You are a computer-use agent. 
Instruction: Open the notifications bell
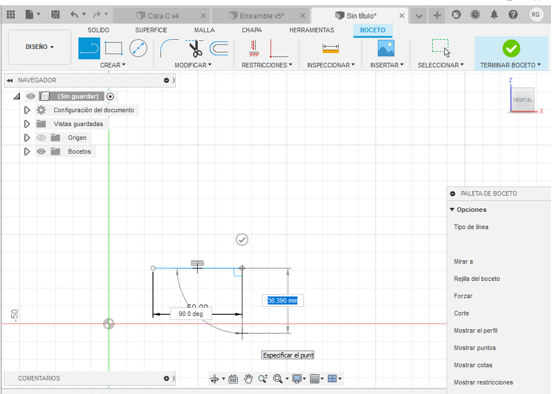point(494,14)
